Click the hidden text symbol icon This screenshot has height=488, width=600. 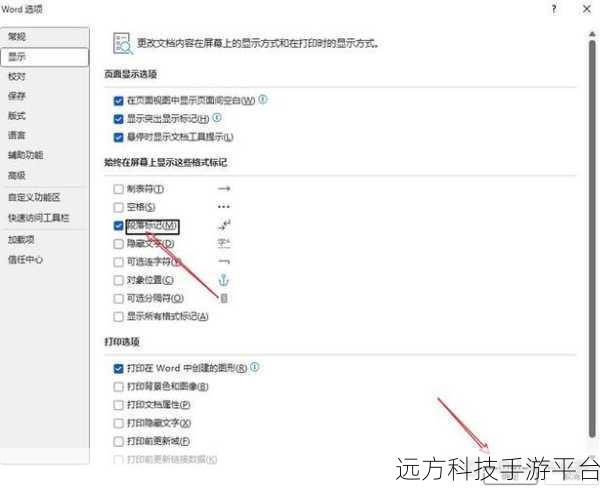(x=224, y=243)
